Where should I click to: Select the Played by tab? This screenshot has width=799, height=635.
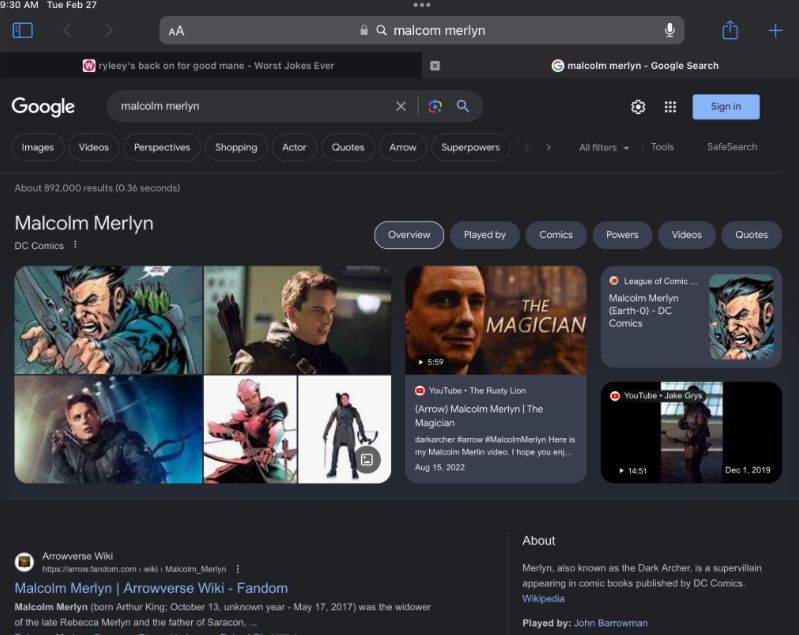tap(484, 235)
